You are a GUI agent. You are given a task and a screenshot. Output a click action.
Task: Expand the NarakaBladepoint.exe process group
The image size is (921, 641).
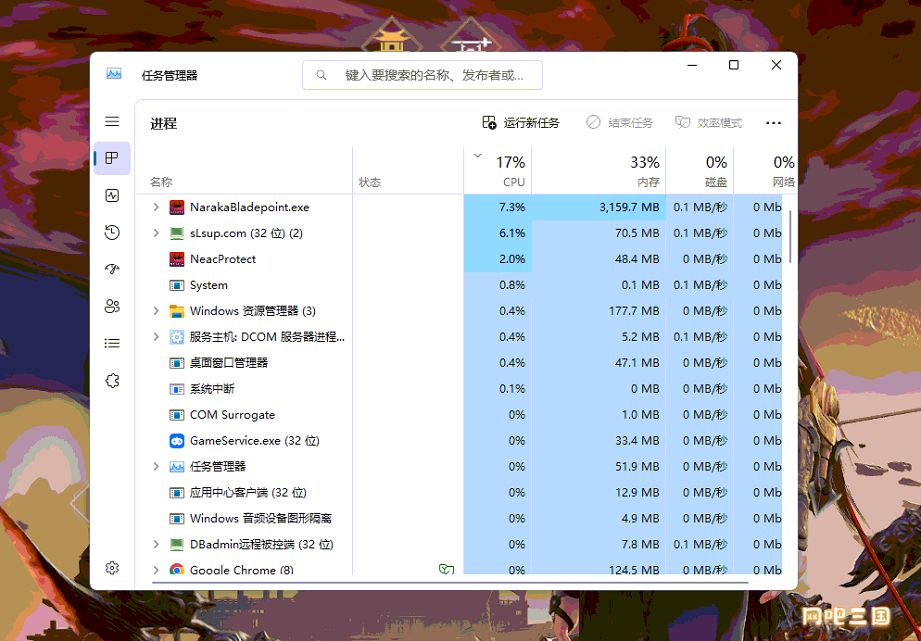[x=156, y=207]
